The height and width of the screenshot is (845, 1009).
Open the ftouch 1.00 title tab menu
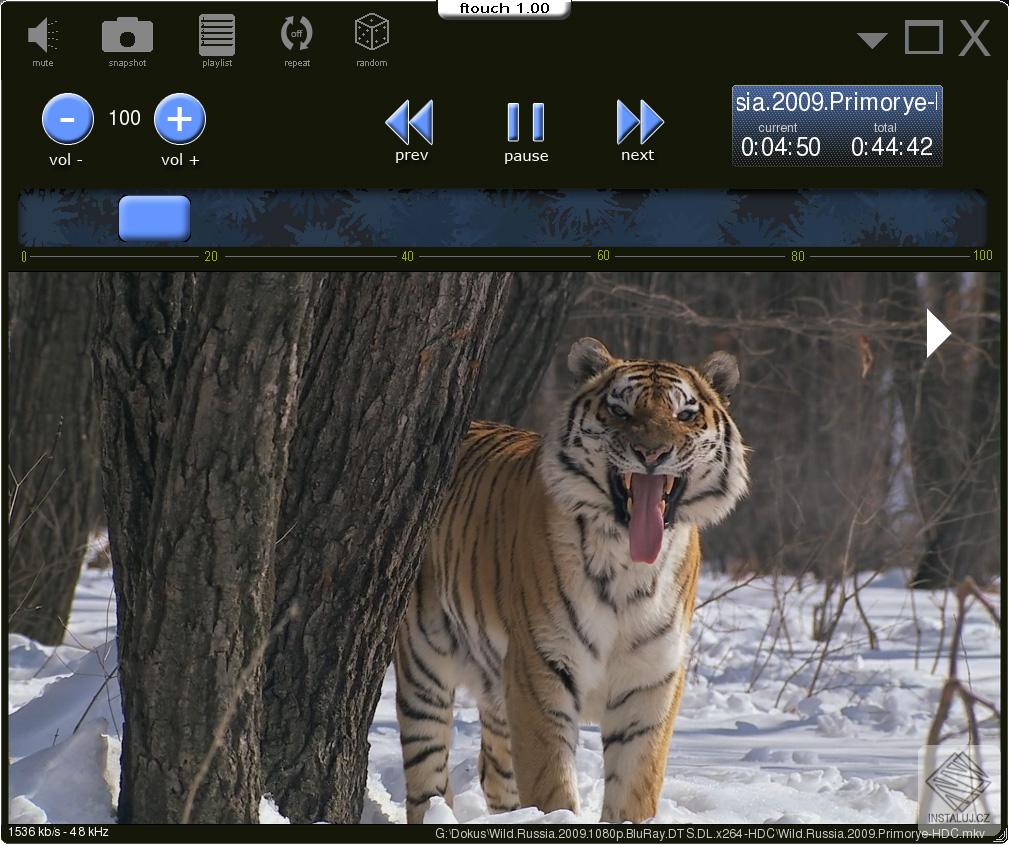tap(504, 8)
